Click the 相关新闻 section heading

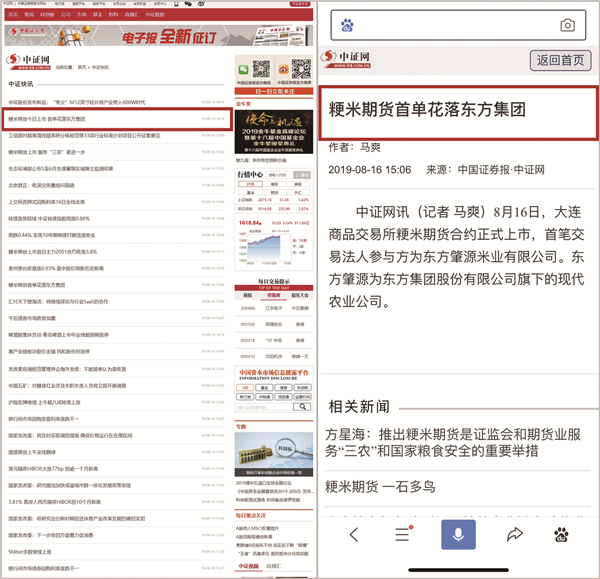[x=359, y=406]
